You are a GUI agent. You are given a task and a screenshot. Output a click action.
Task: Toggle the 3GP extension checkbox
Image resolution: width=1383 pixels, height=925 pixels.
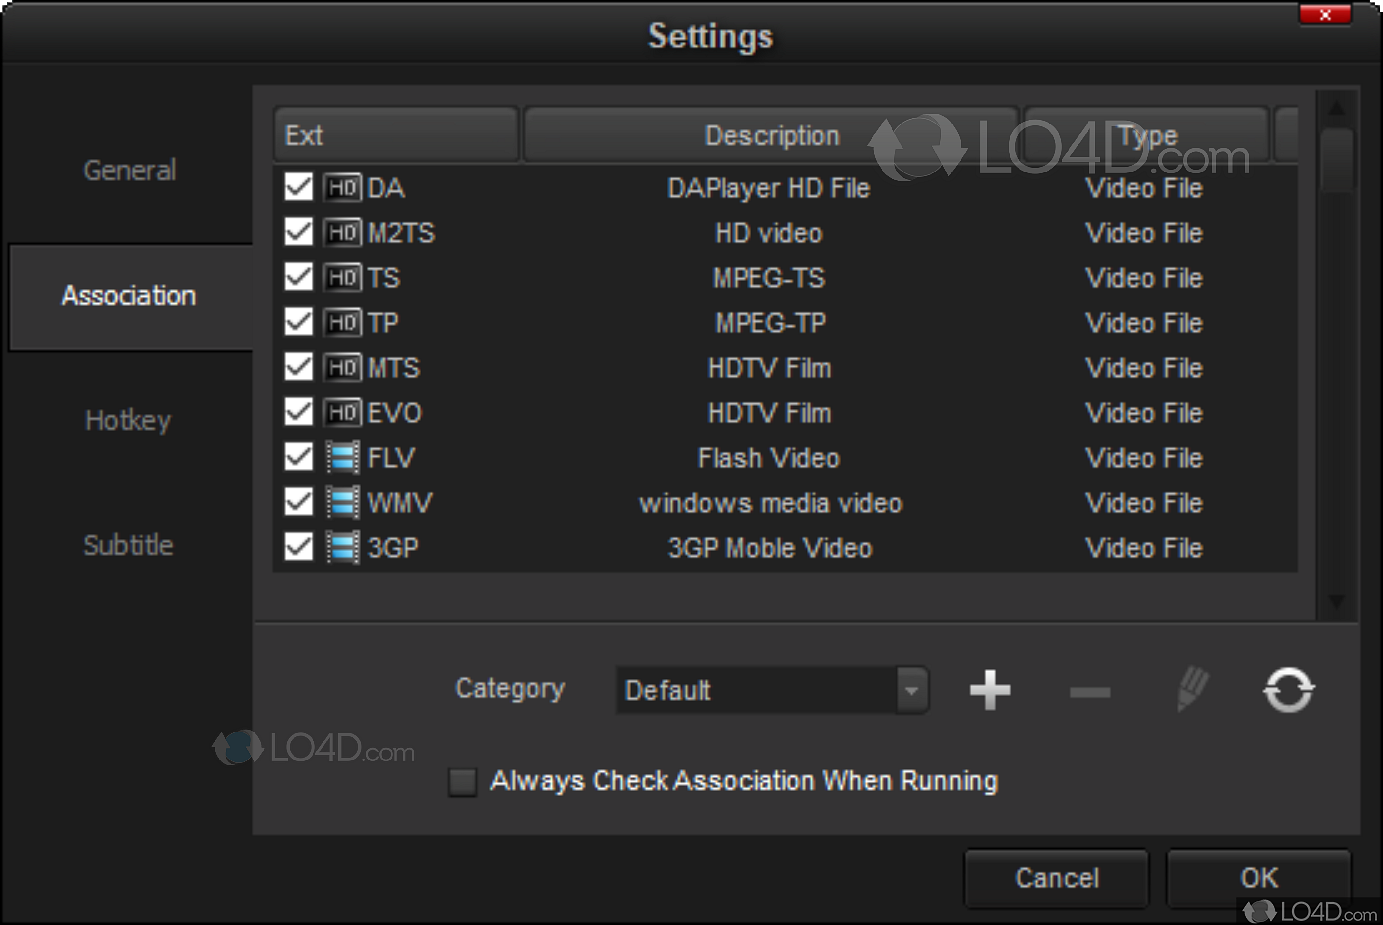click(299, 548)
